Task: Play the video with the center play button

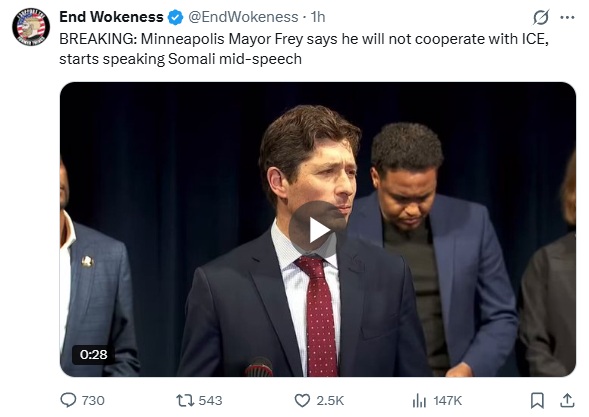Action: point(318,229)
